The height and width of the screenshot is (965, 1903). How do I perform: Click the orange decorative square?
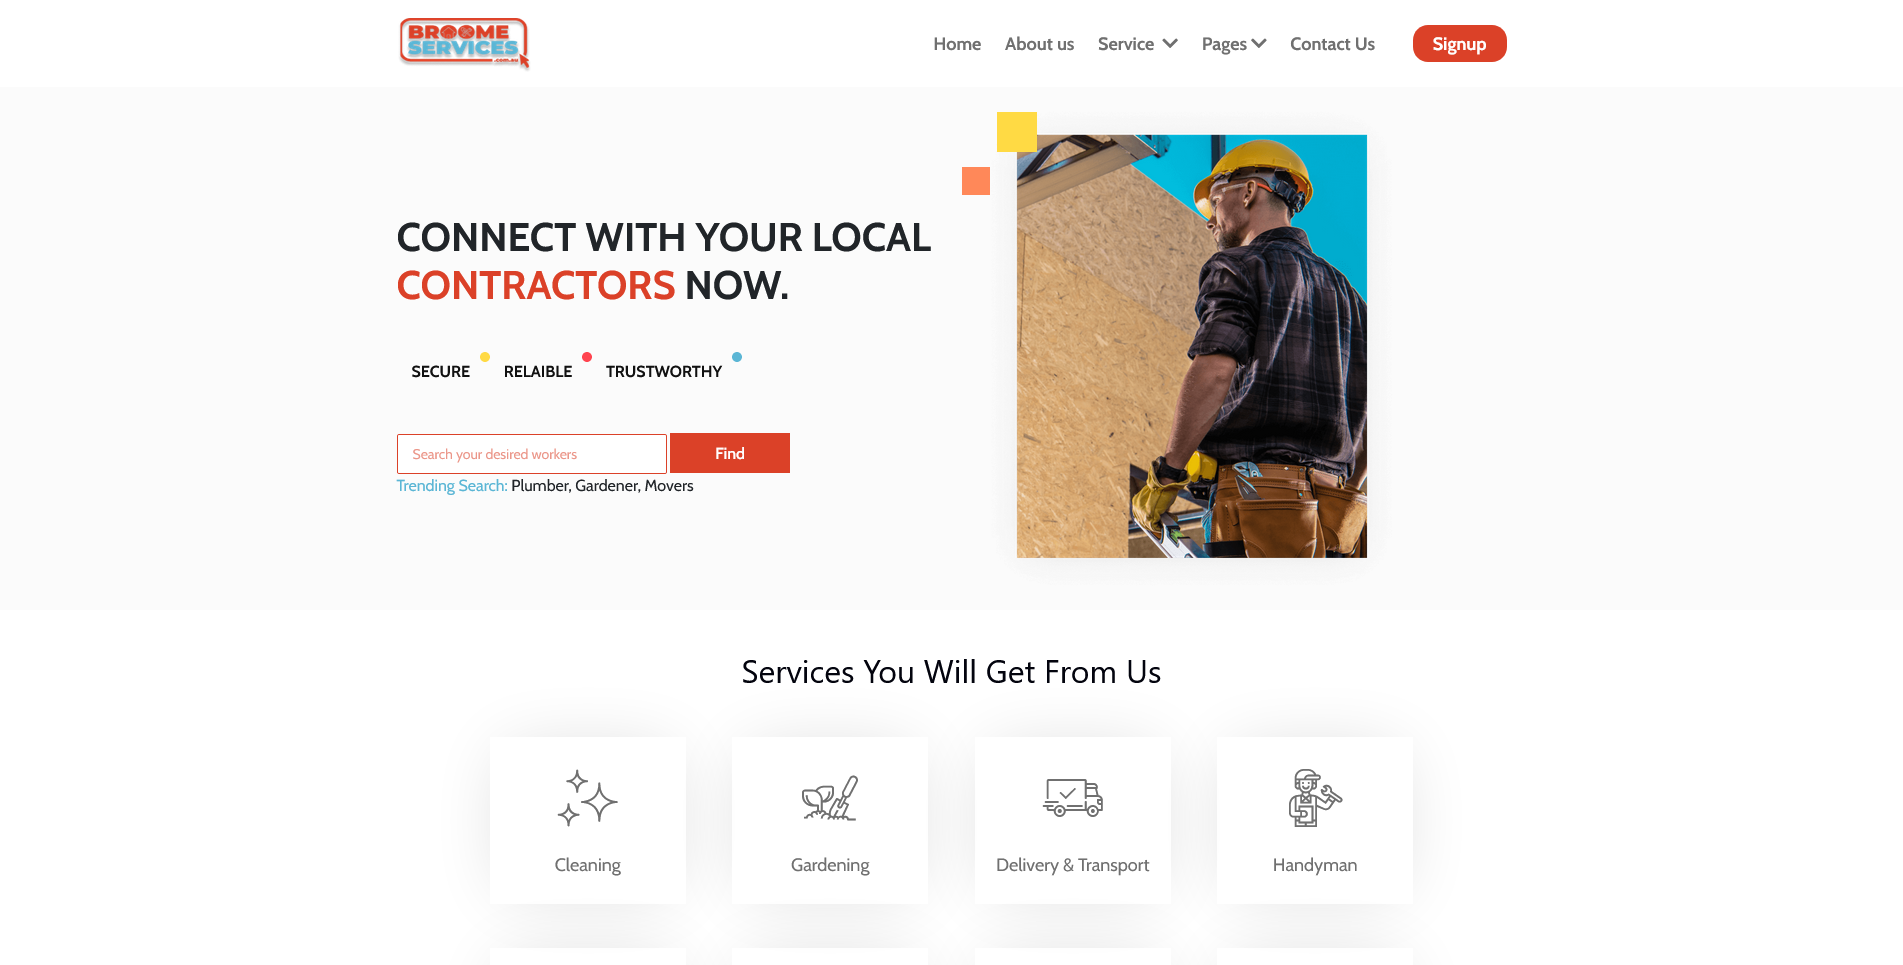click(x=976, y=181)
